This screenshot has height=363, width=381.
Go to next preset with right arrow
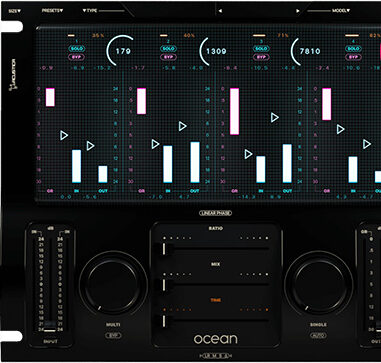pyautogui.click(x=298, y=11)
